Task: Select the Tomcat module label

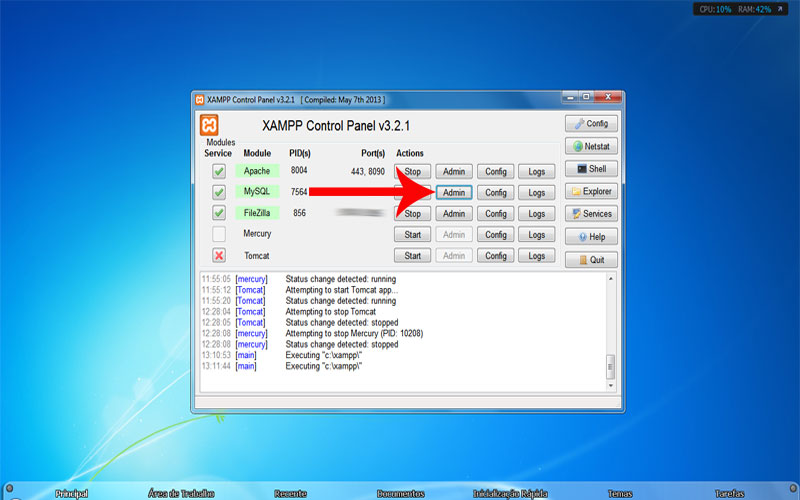Action: (256, 256)
